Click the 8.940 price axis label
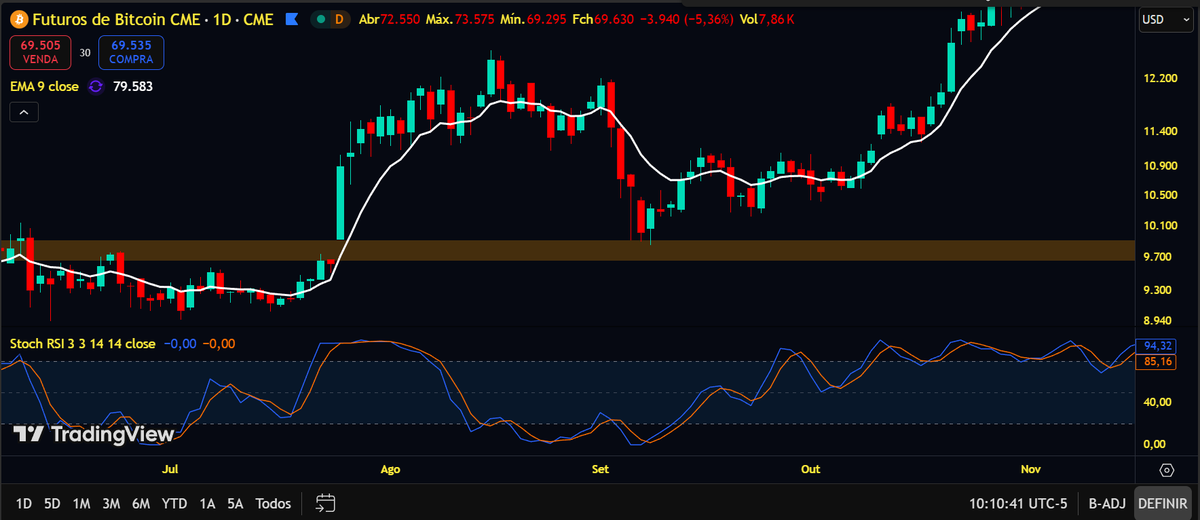 [1157, 321]
